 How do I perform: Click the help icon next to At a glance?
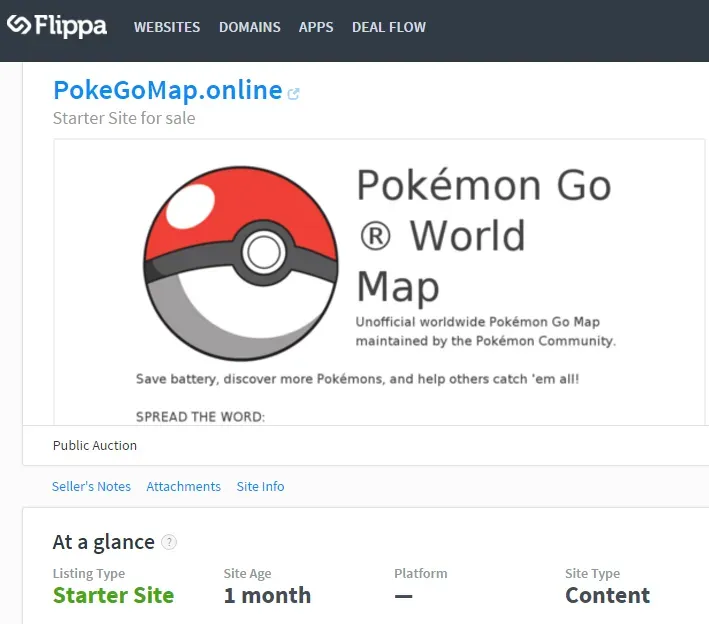point(169,542)
